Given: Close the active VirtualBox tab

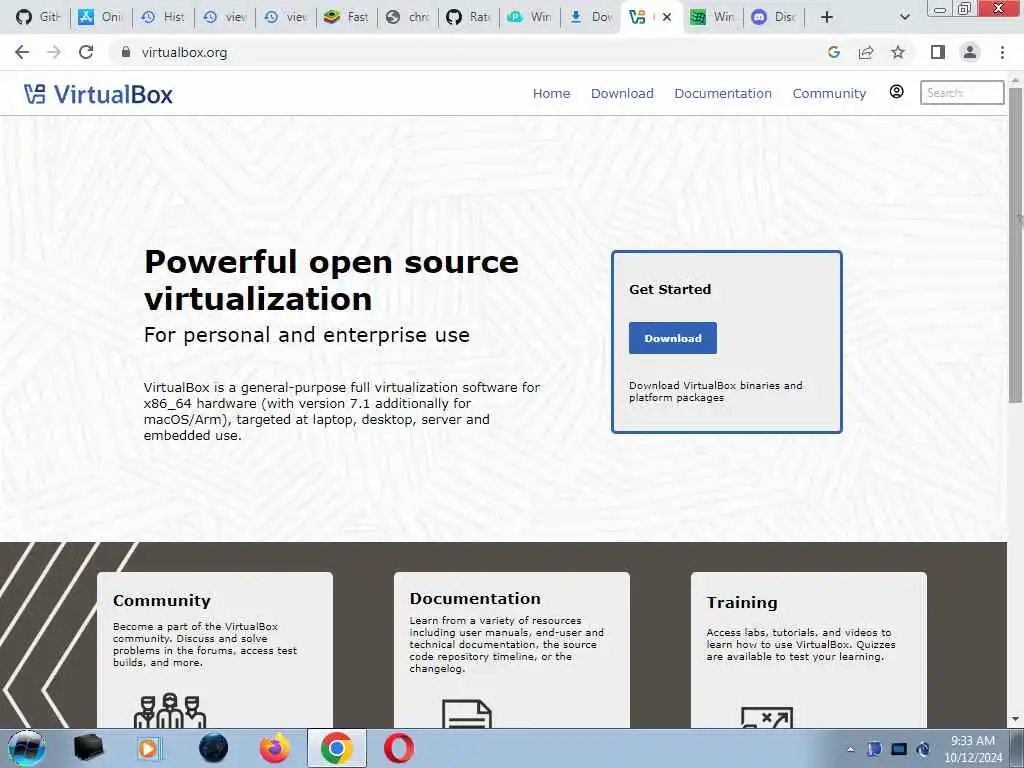Looking at the screenshot, I should [667, 17].
